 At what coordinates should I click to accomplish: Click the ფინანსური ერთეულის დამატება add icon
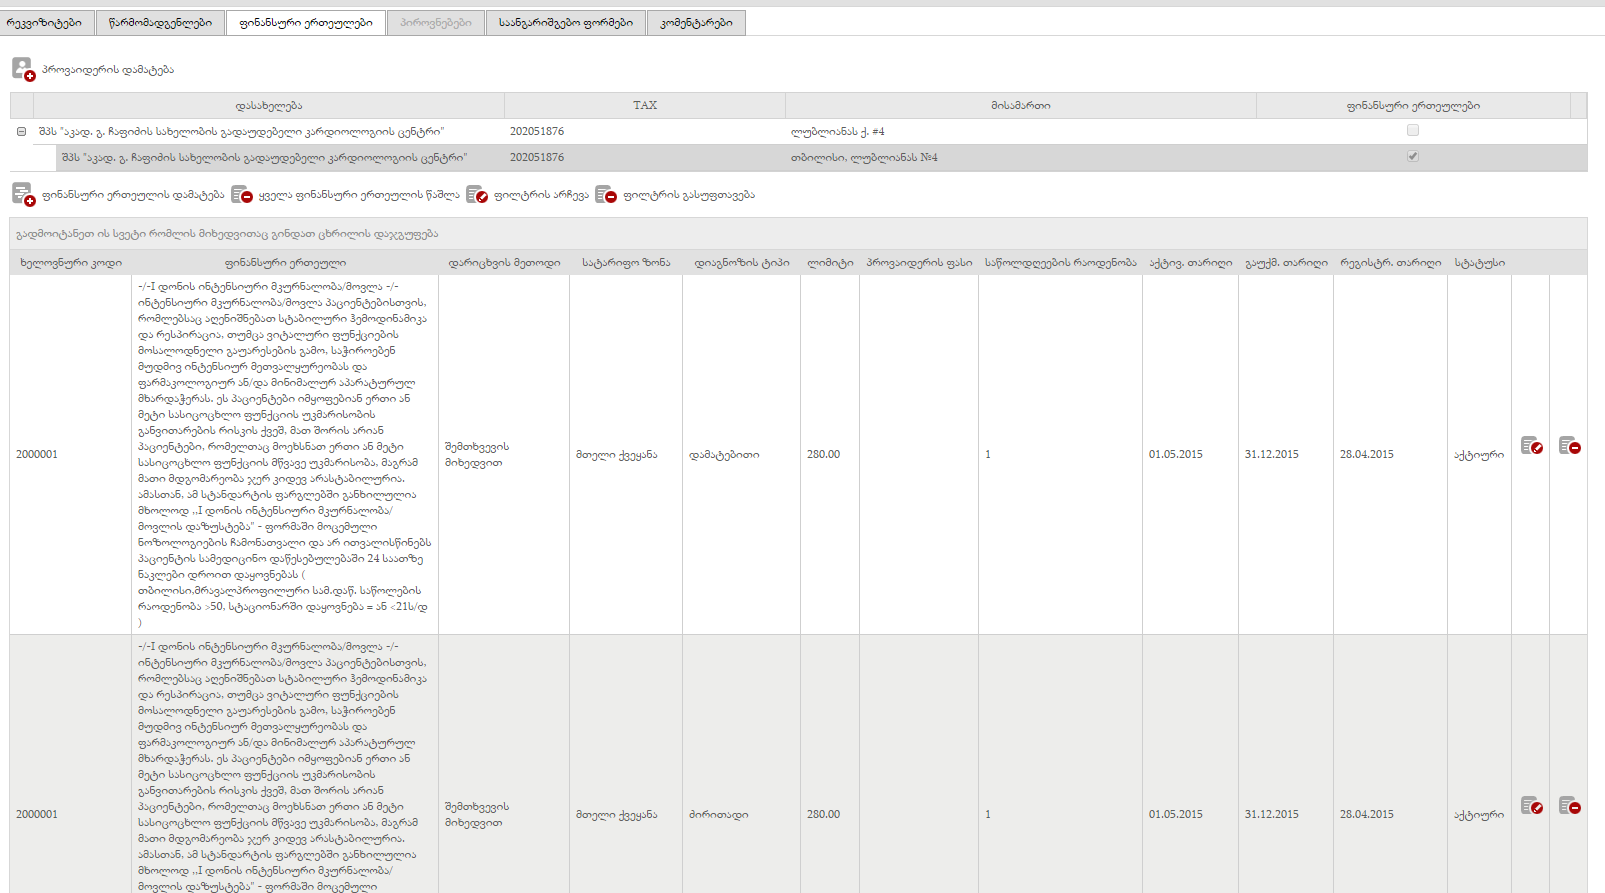coord(23,194)
